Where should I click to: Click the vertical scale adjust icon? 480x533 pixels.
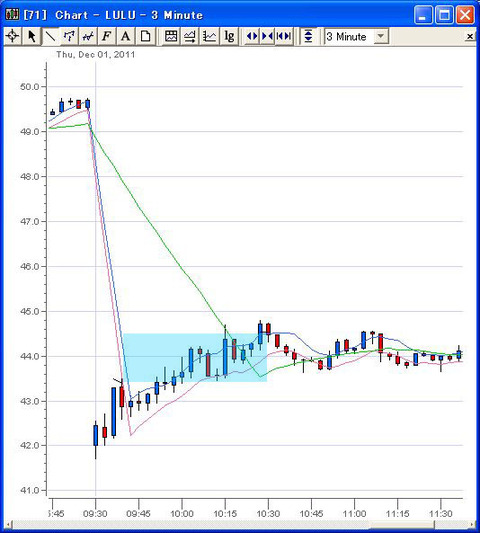[308, 36]
